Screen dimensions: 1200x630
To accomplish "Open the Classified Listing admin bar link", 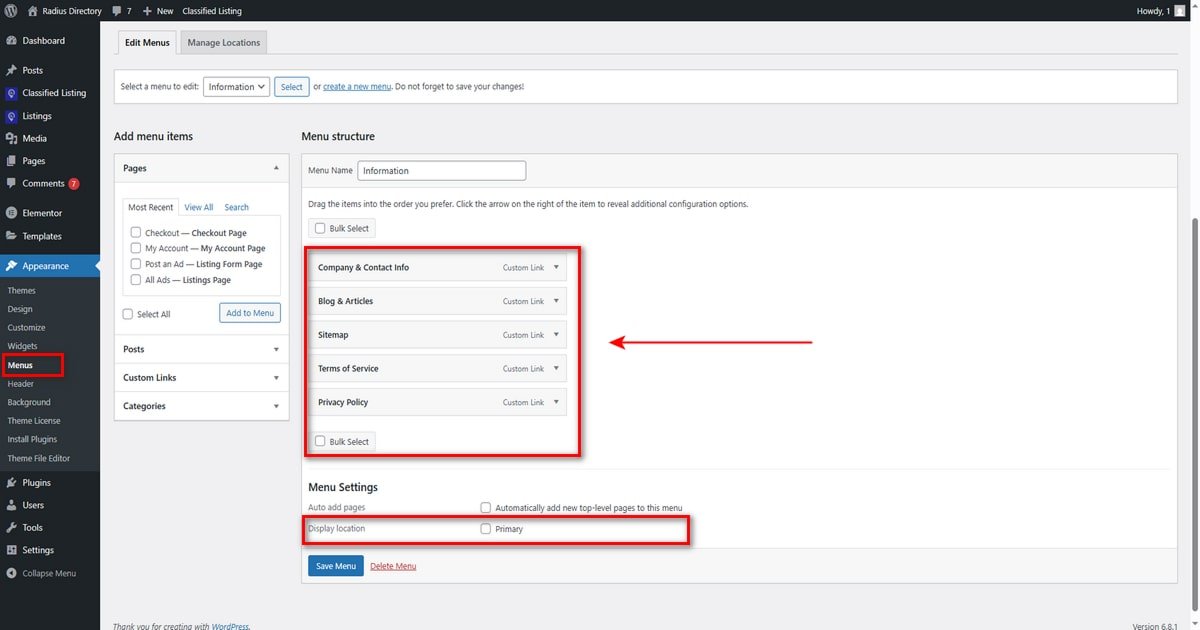I will (x=212, y=11).
